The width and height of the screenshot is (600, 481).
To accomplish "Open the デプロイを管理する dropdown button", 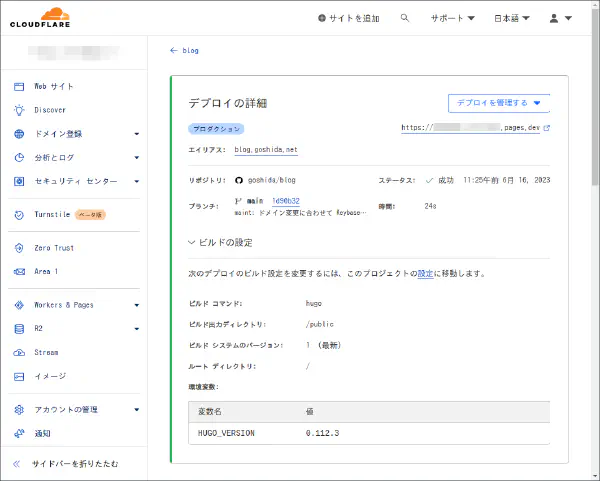I will point(499,103).
